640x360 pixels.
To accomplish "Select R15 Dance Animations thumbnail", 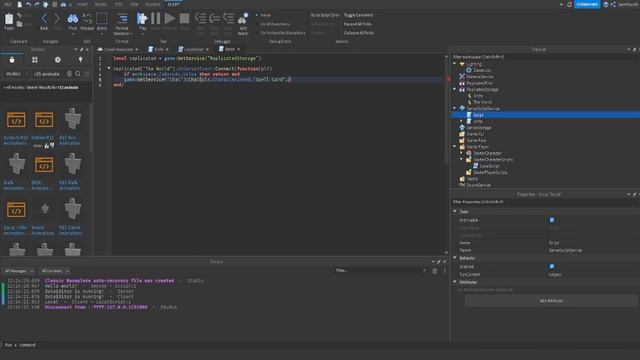I will pos(73,209).
